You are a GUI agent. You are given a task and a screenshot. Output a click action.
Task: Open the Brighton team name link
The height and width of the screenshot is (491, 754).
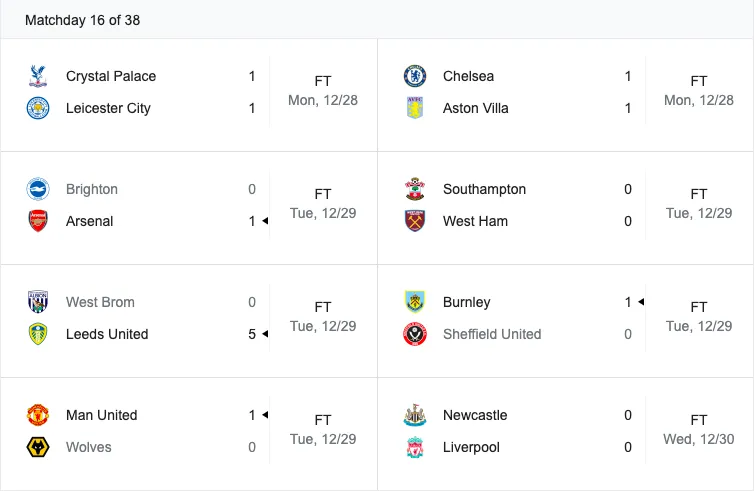click(x=92, y=189)
